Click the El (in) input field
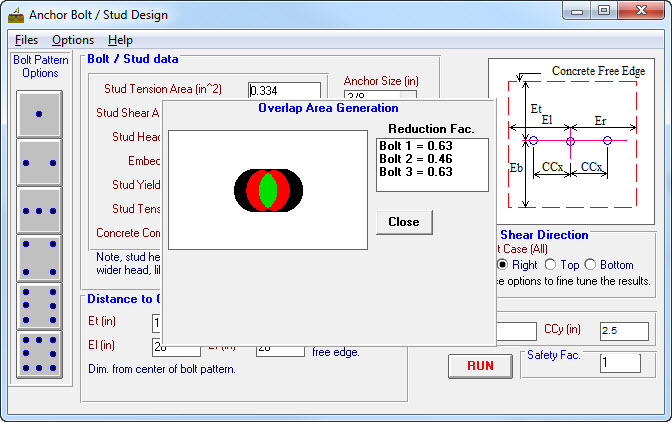672x422 pixels. pyautogui.click(x=176, y=347)
